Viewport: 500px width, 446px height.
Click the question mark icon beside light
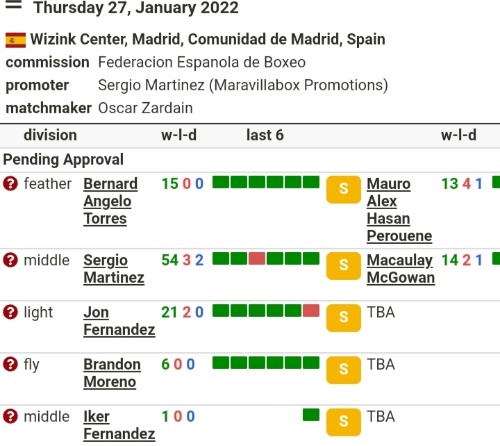(10, 312)
